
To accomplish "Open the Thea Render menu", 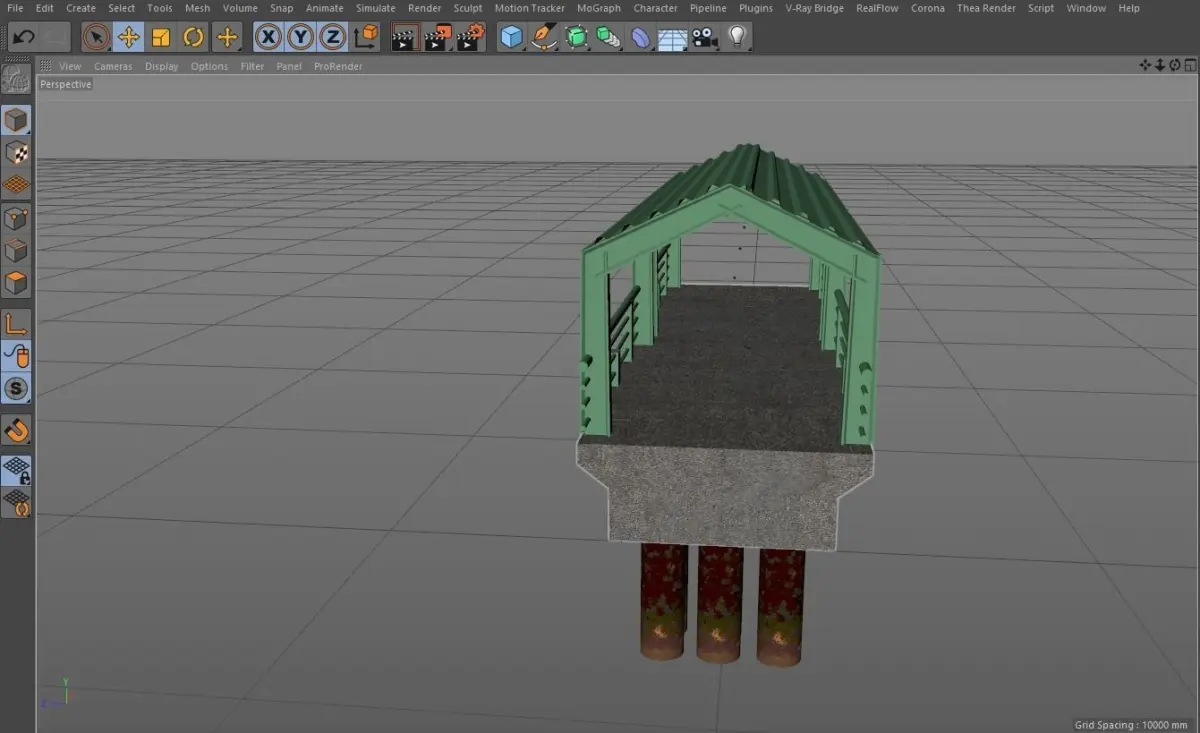I will (x=986, y=8).
